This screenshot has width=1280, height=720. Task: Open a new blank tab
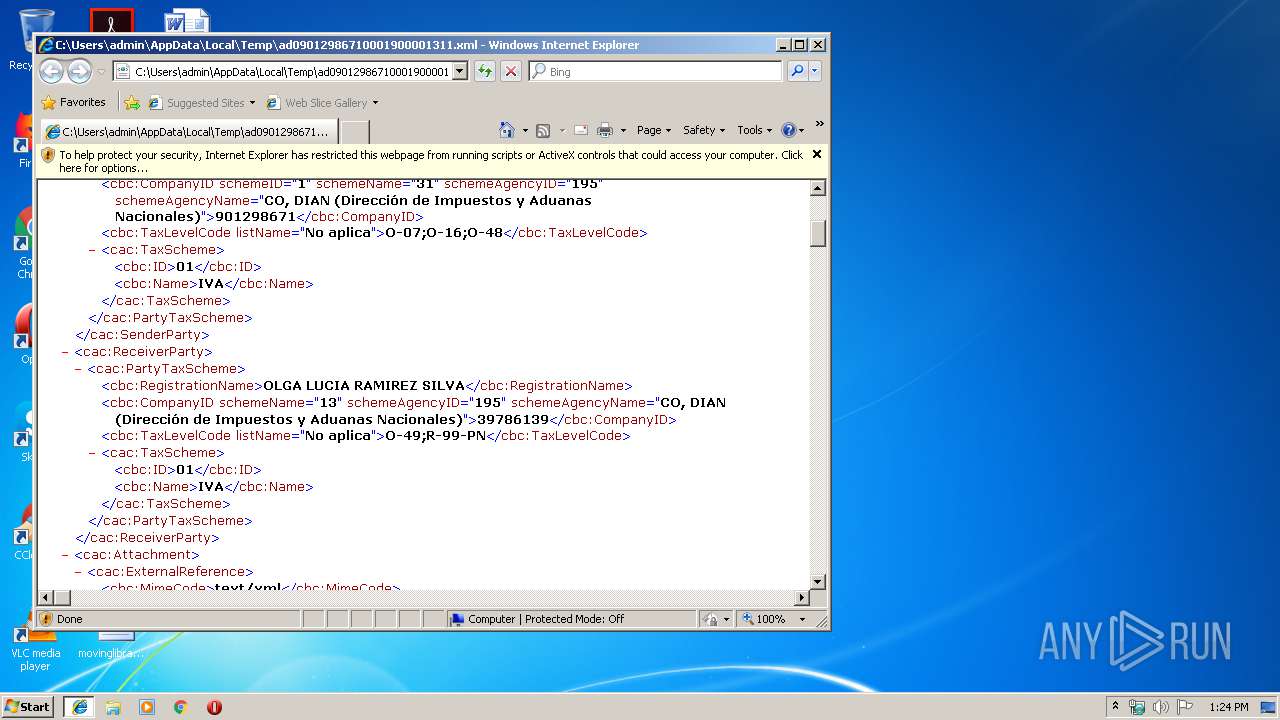coord(355,131)
